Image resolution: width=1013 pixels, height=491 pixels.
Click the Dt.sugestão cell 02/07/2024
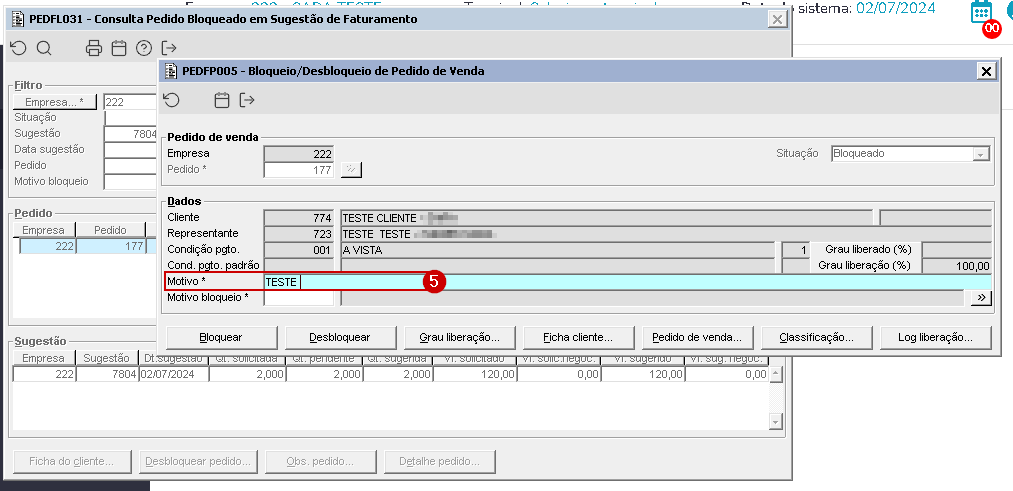pos(174,374)
